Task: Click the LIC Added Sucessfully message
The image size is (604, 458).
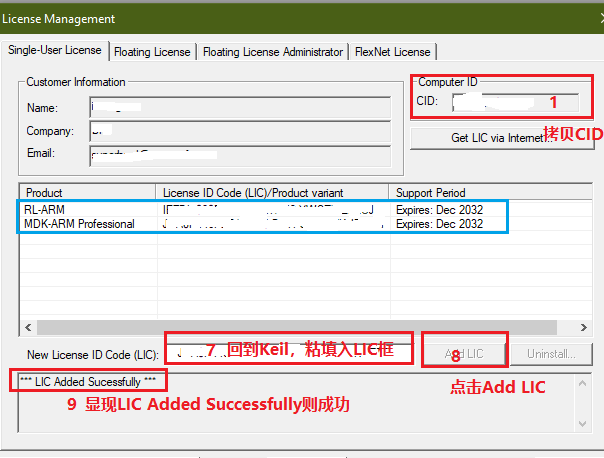Action: pos(88,382)
